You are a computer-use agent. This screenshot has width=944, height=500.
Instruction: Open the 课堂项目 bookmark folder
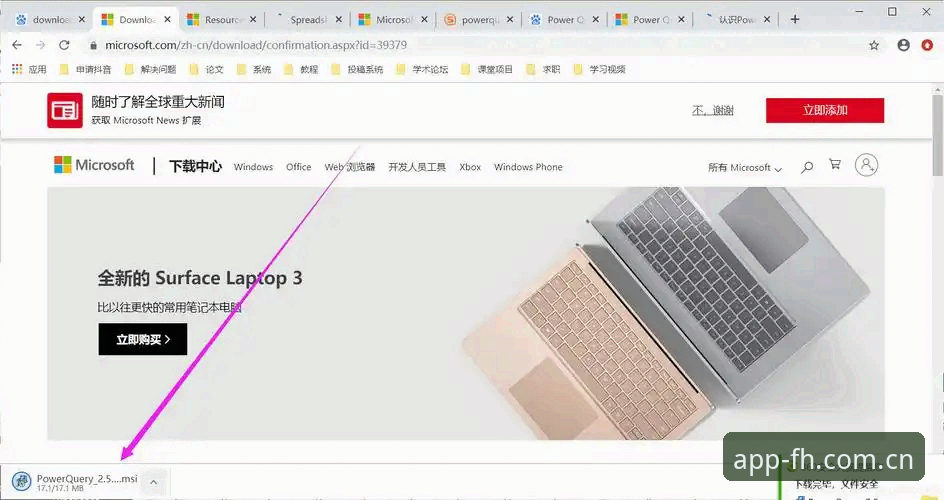click(x=487, y=69)
